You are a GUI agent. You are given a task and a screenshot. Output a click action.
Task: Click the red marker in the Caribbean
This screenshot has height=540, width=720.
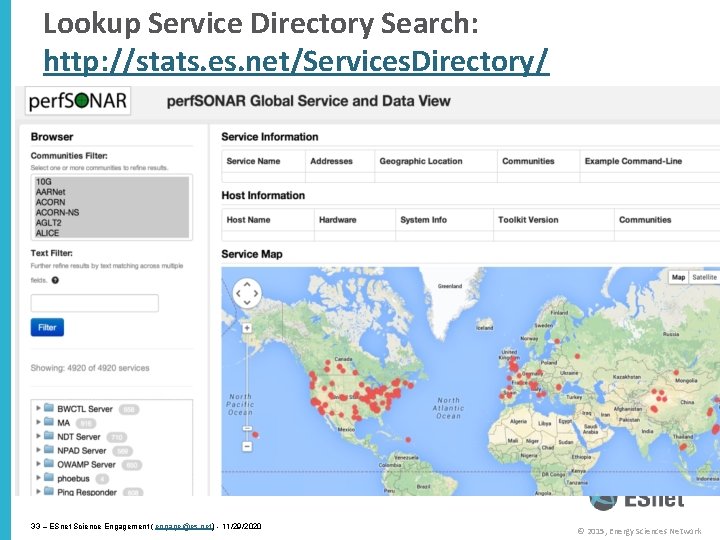point(408,439)
